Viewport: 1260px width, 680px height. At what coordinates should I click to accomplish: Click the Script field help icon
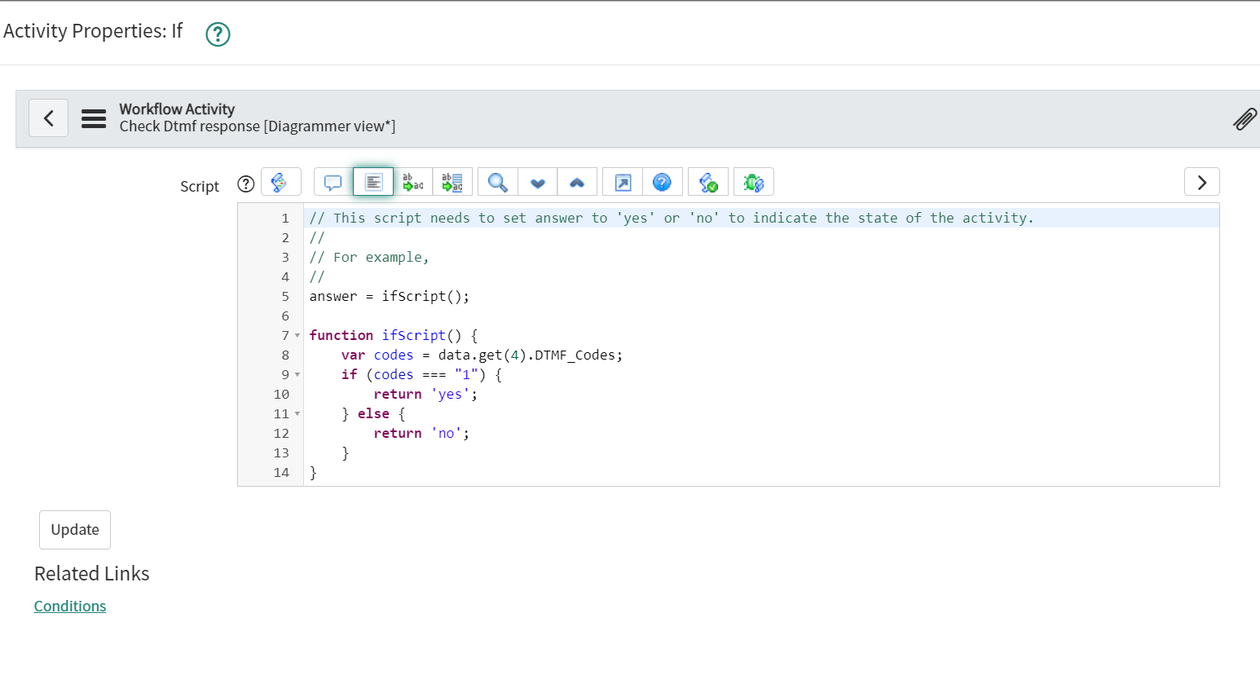coord(246,184)
